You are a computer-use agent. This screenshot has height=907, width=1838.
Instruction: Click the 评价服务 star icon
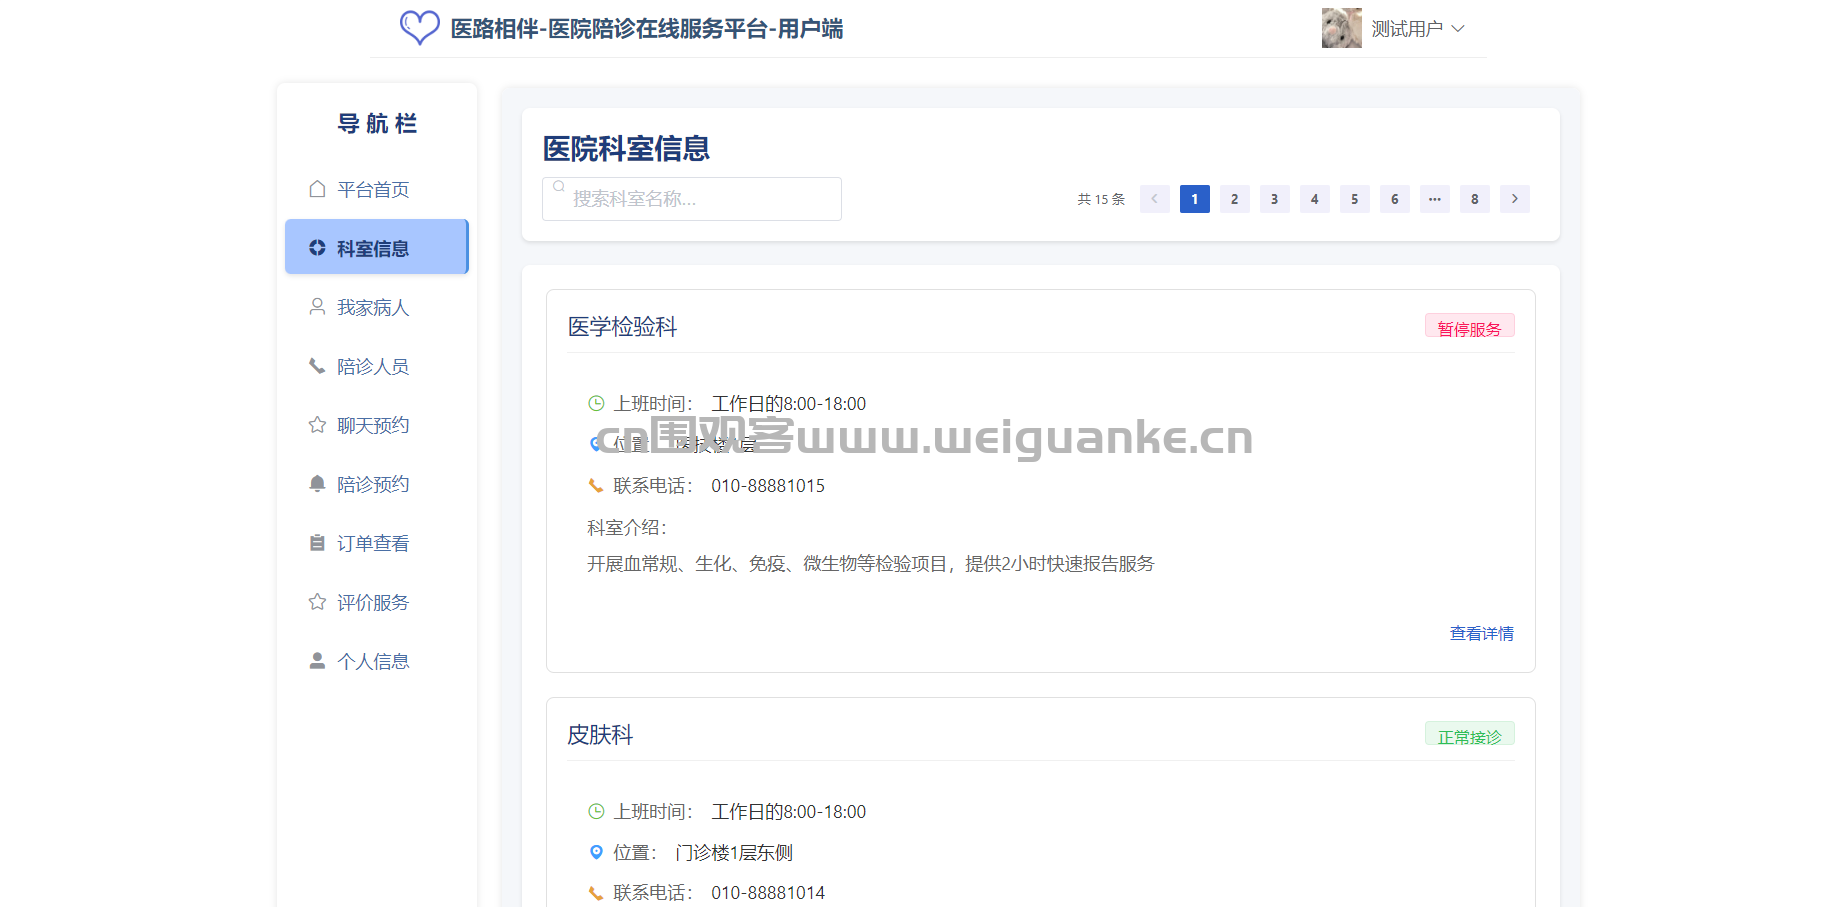tap(317, 602)
